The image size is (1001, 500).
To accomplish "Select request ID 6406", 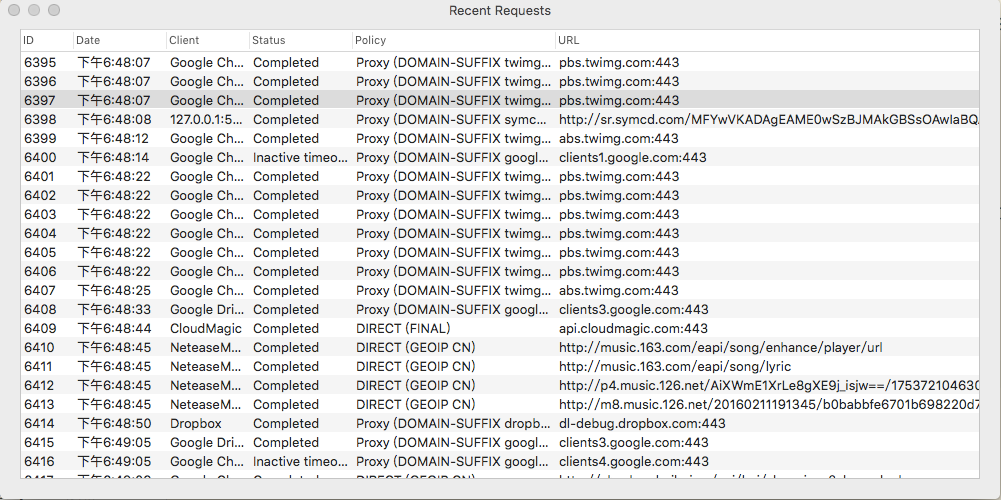I will point(40,271).
